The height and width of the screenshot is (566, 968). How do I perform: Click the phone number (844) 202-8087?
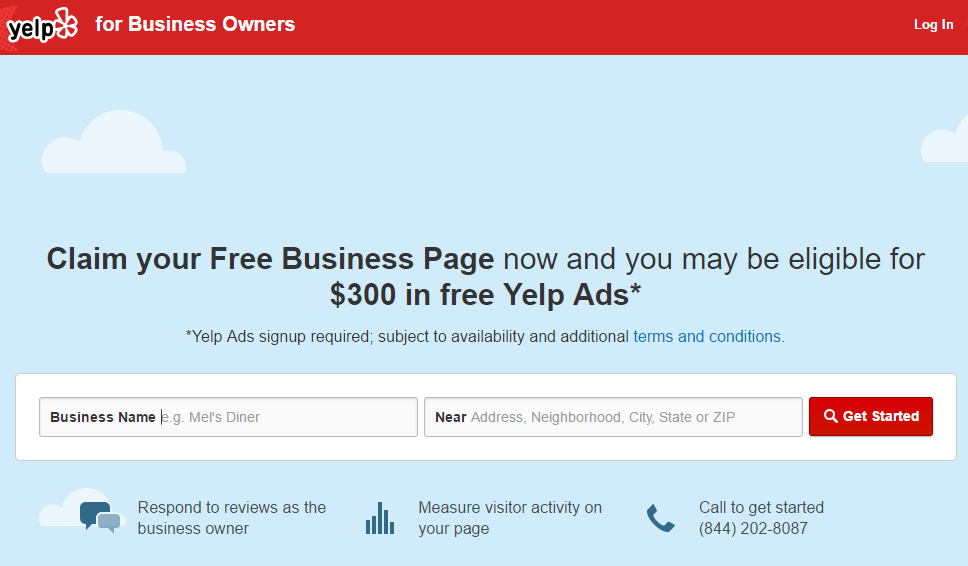(753, 528)
